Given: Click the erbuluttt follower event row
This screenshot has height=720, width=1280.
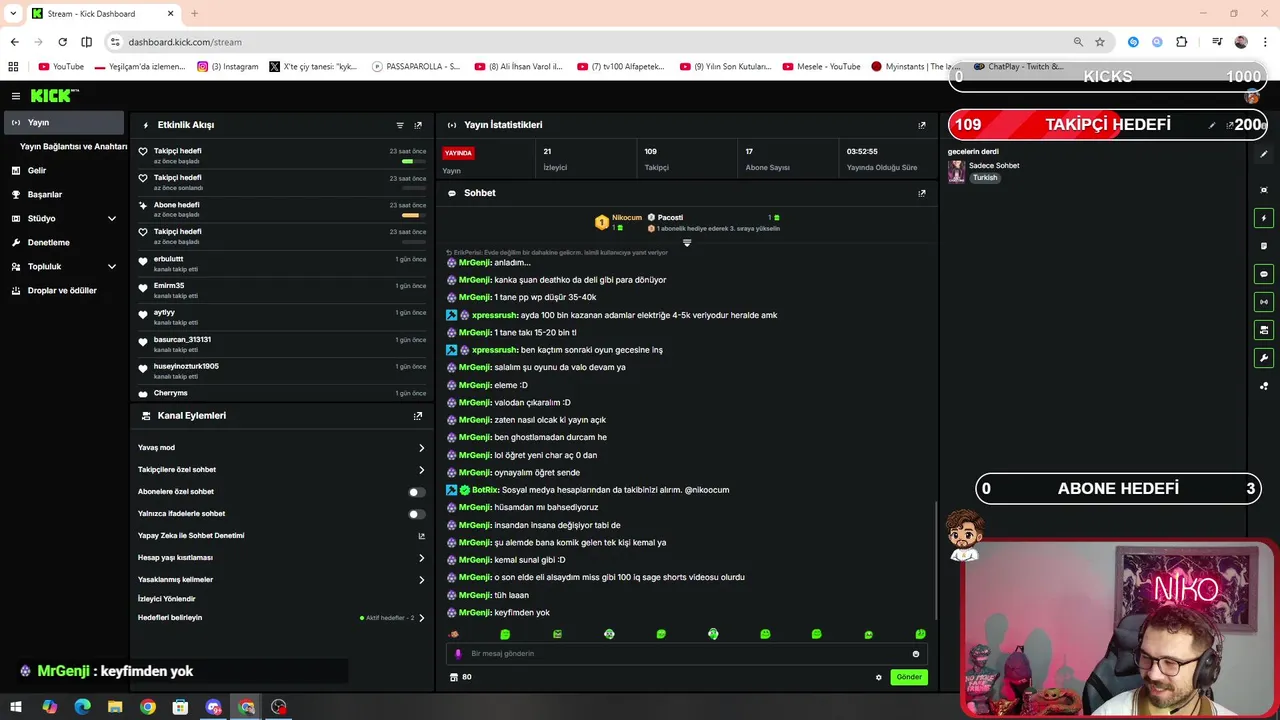Looking at the screenshot, I should 283,263.
